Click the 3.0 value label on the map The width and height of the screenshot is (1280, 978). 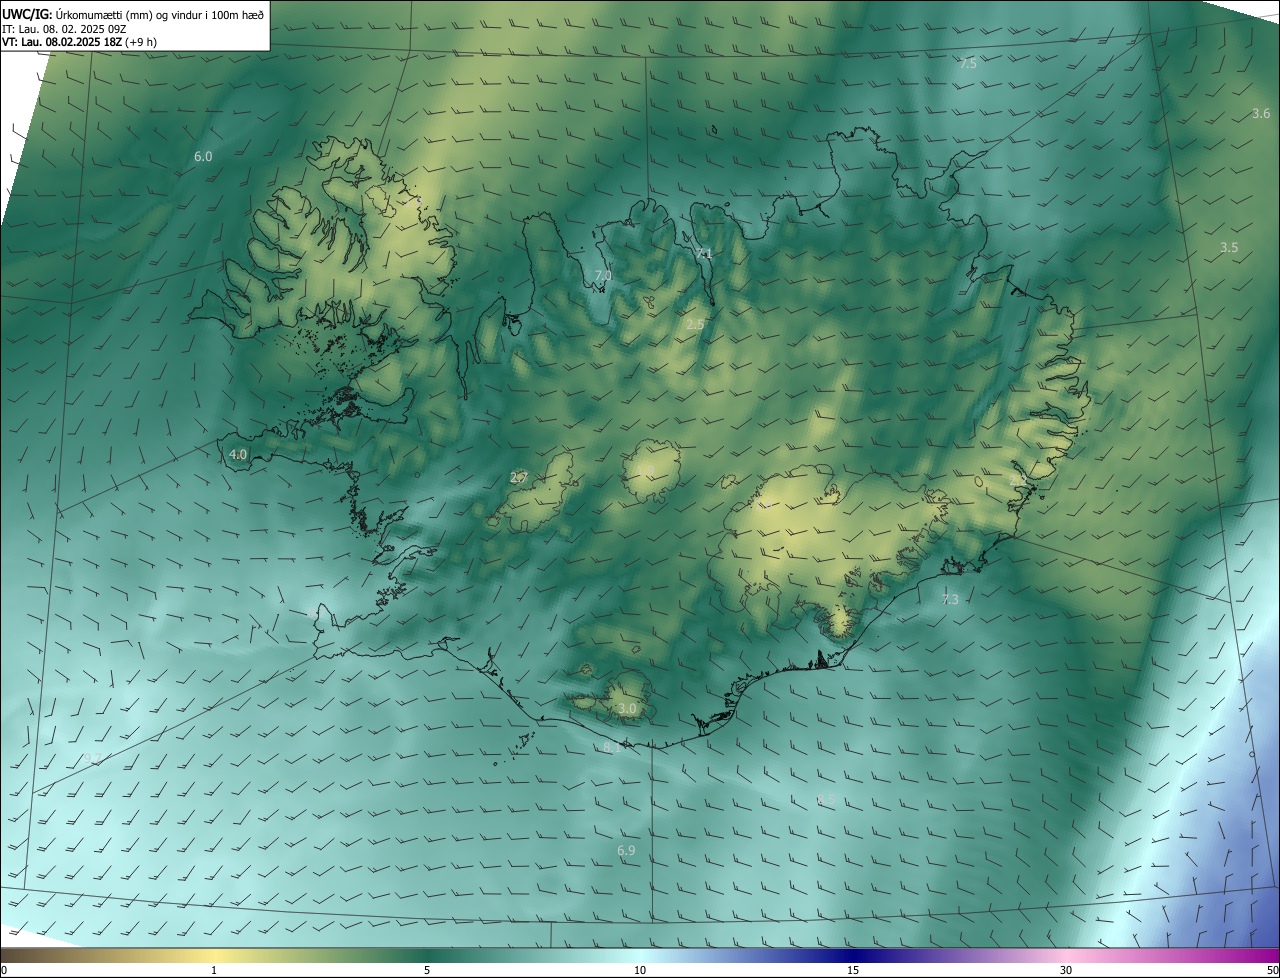[x=627, y=709]
